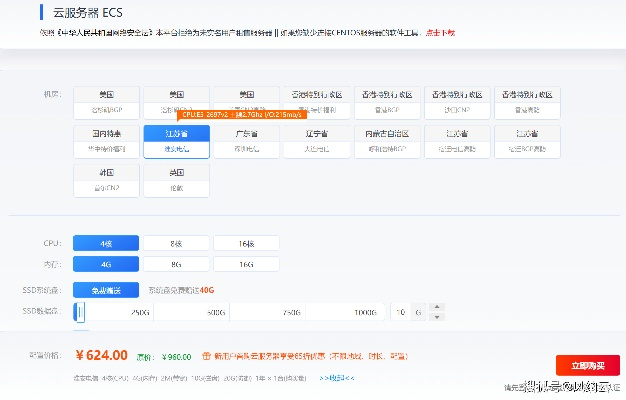The width and height of the screenshot is (626, 400).
Task: Click the gift icon beside the new-user discount
Action: 206,356
